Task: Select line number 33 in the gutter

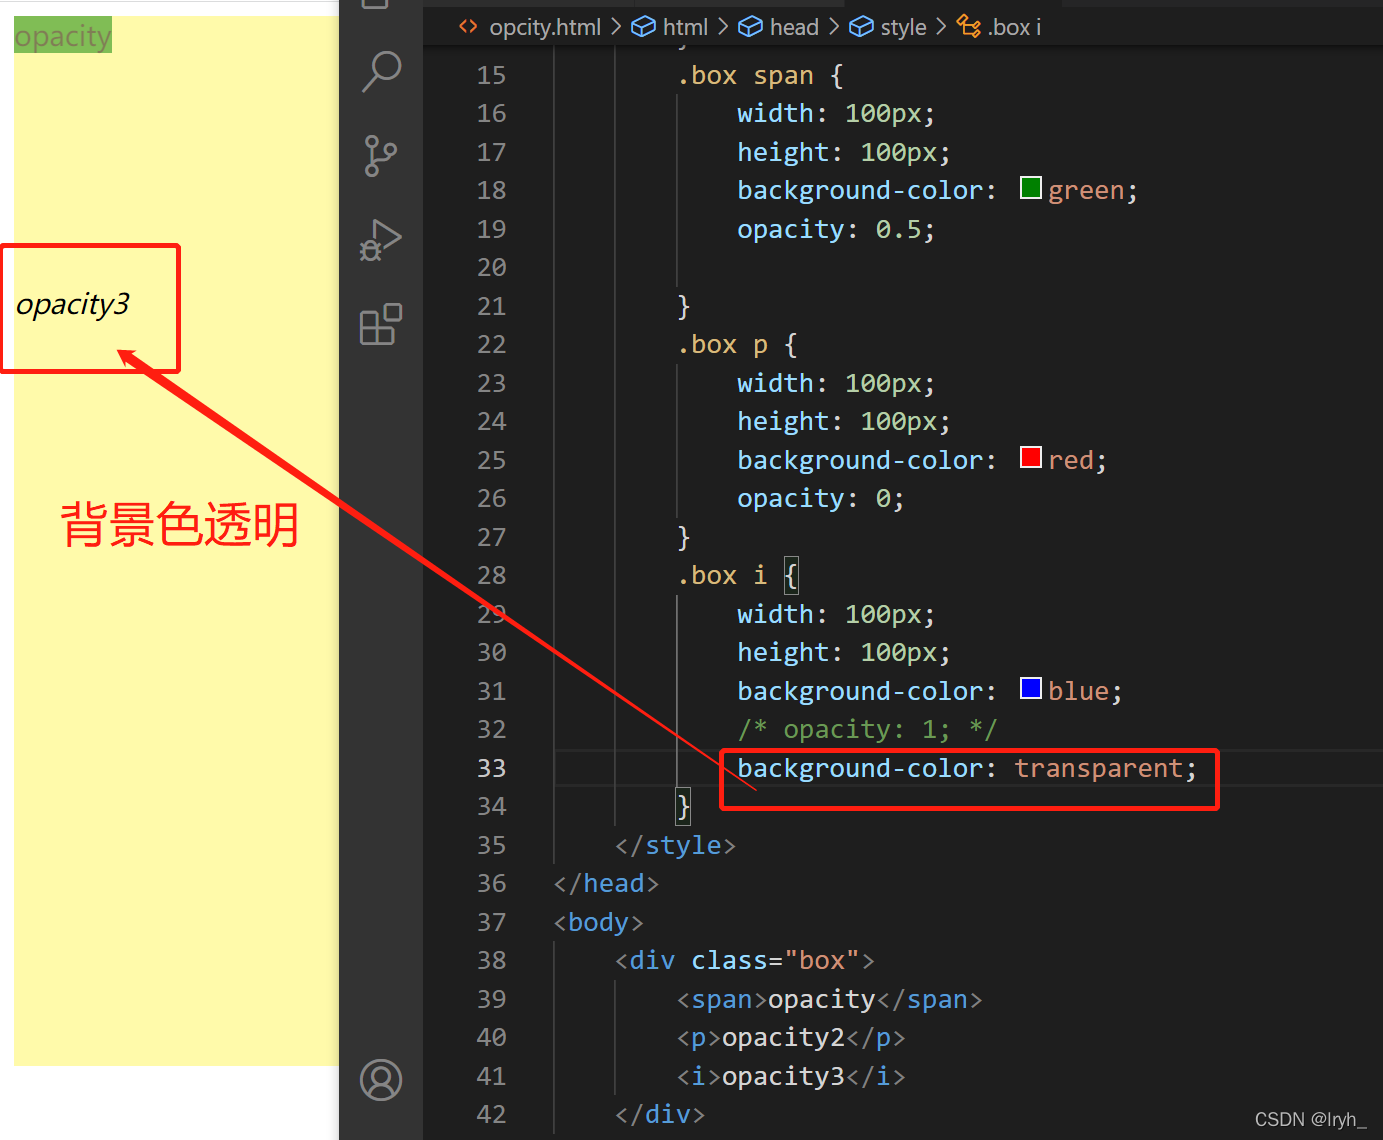Action: 491,768
